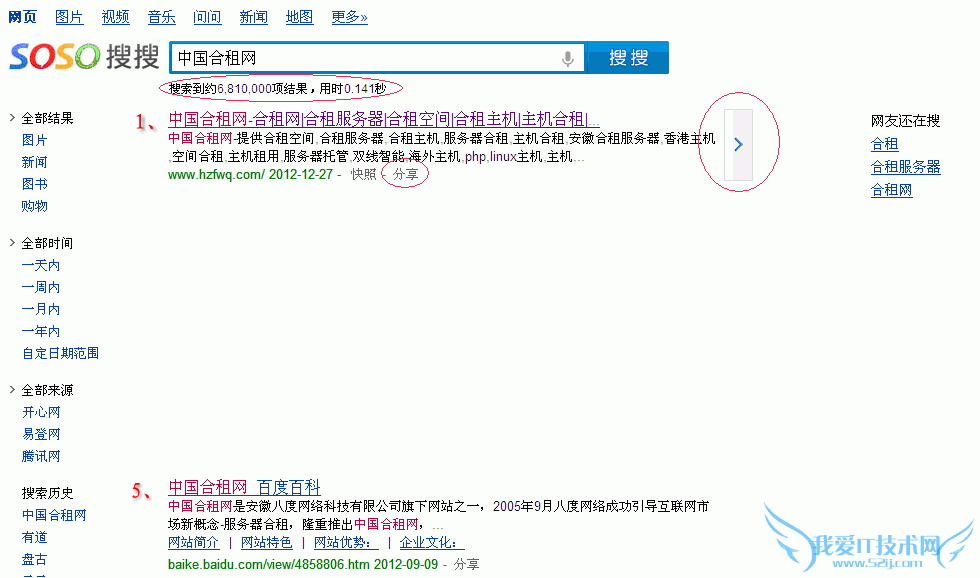Collapse the 全部来源 section arrow
980x578 pixels.
[12, 389]
